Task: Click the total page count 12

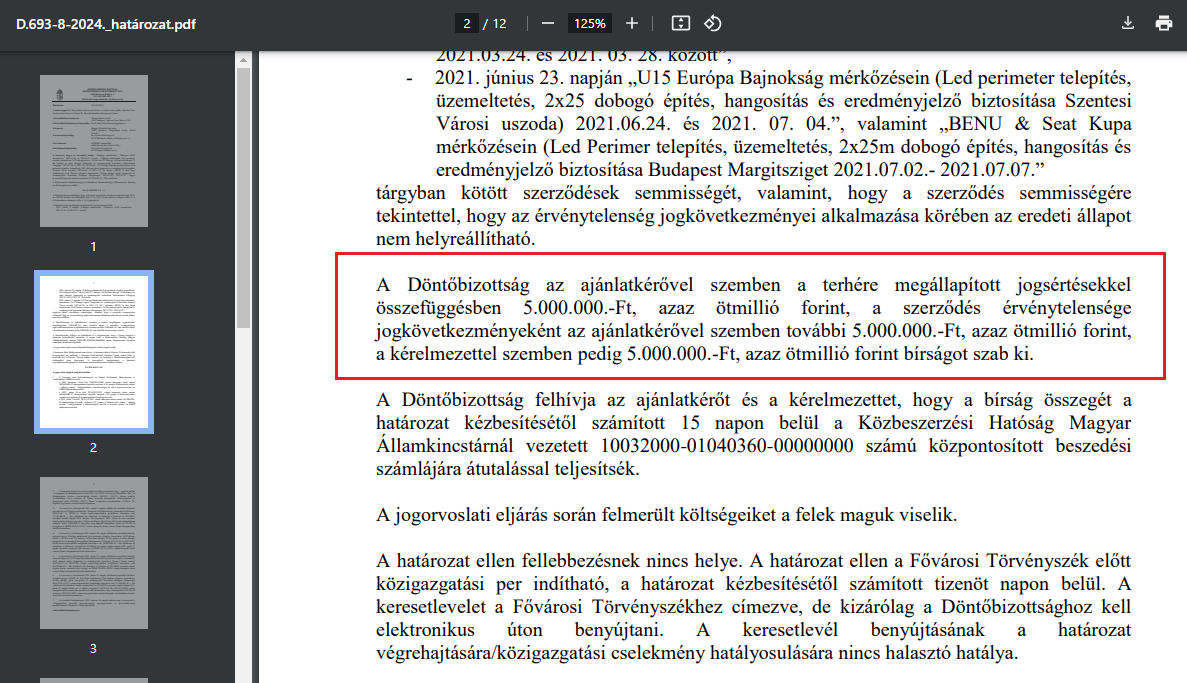Action: tap(500, 23)
